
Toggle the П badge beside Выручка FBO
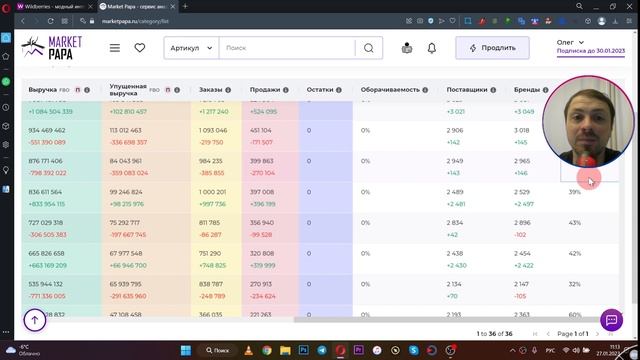point(78,90)
